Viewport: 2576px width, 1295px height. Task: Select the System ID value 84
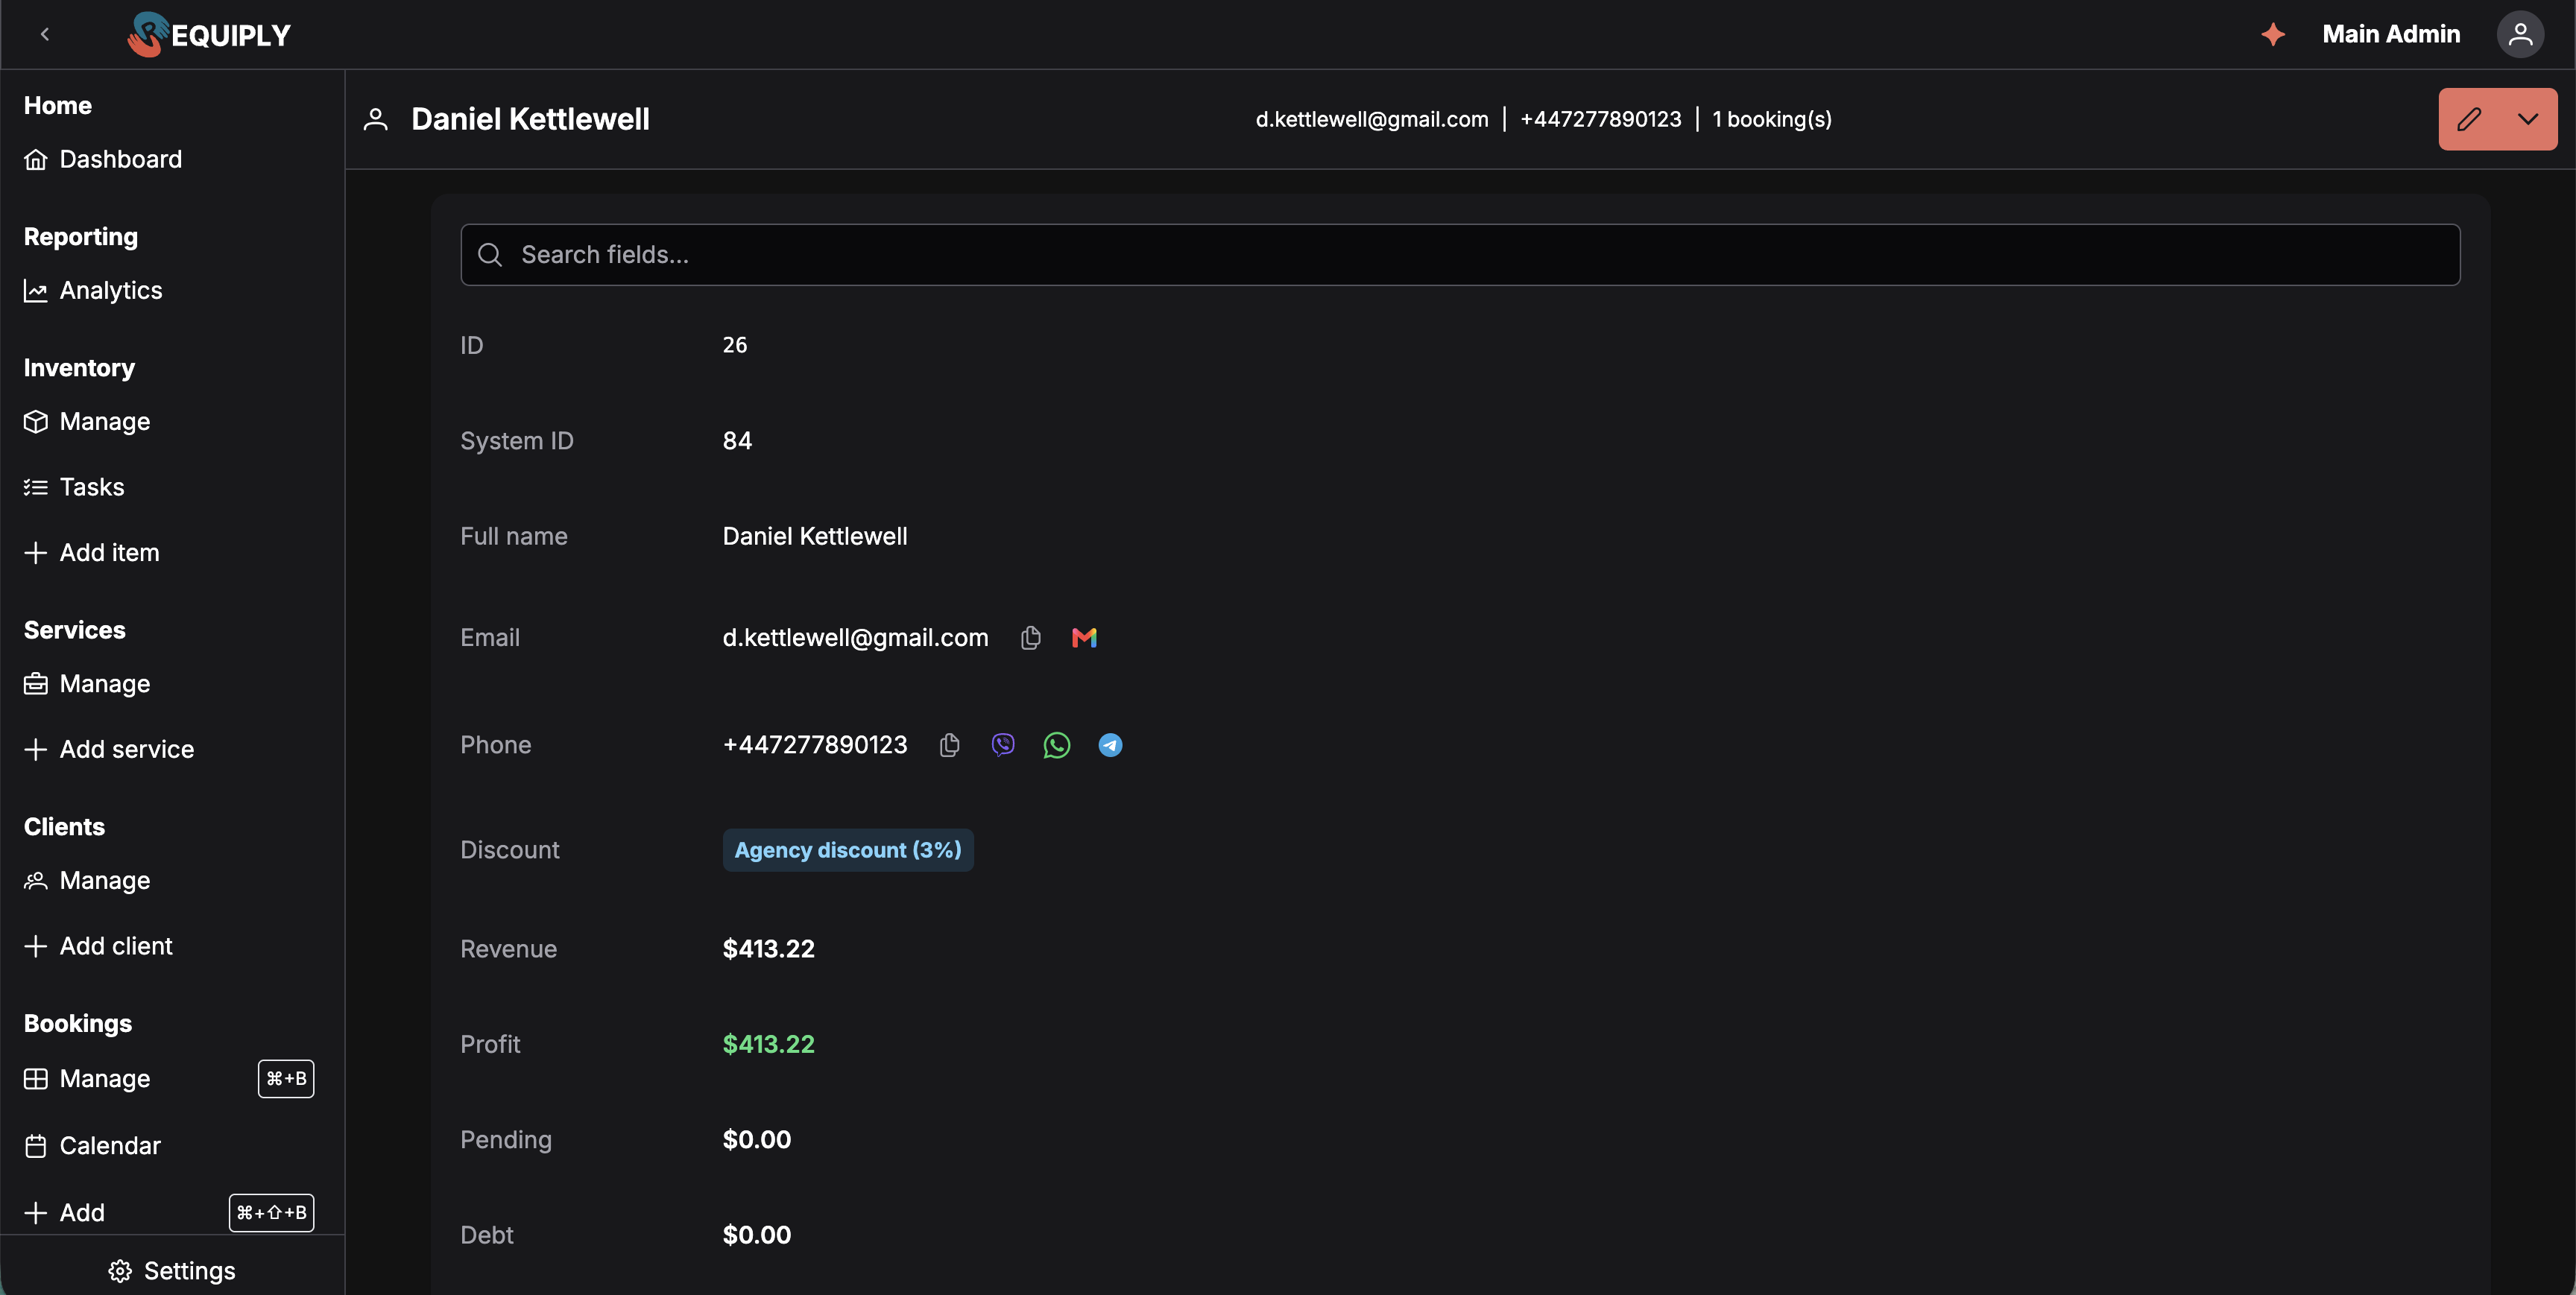(x=737, y=441)
